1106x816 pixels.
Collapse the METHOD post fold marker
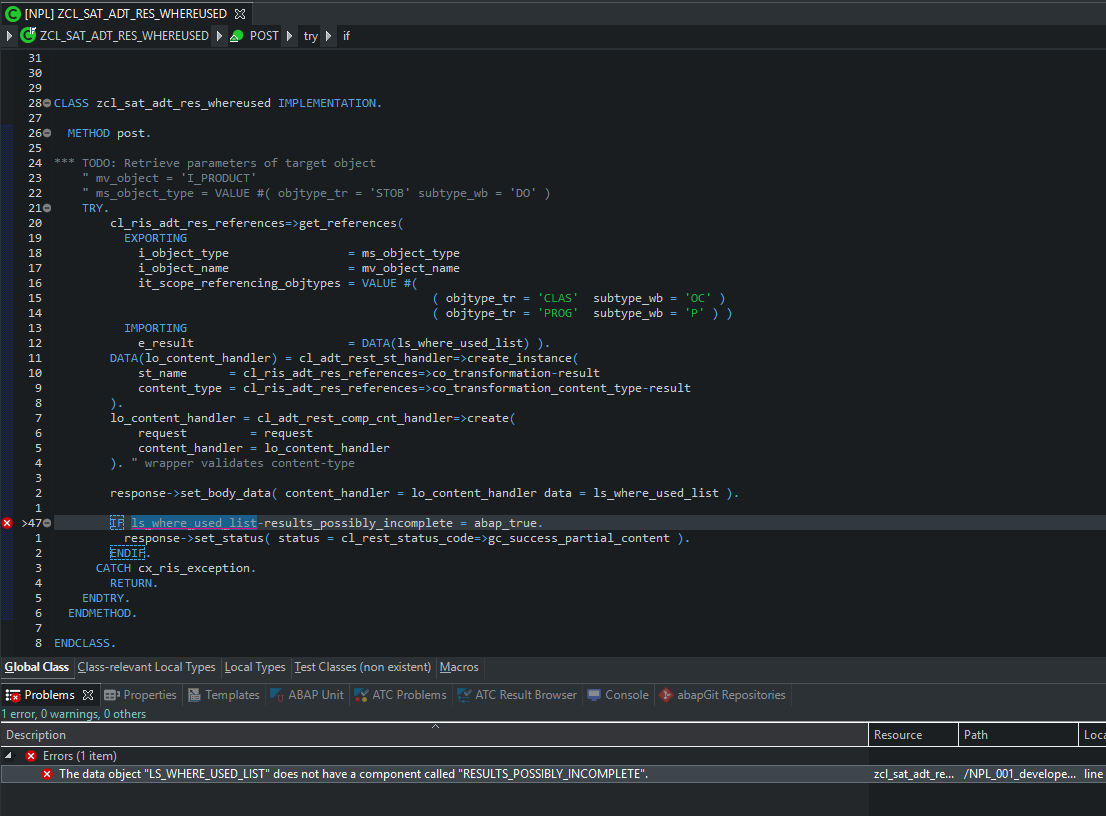pyautogui.click(x=46, y=132)
